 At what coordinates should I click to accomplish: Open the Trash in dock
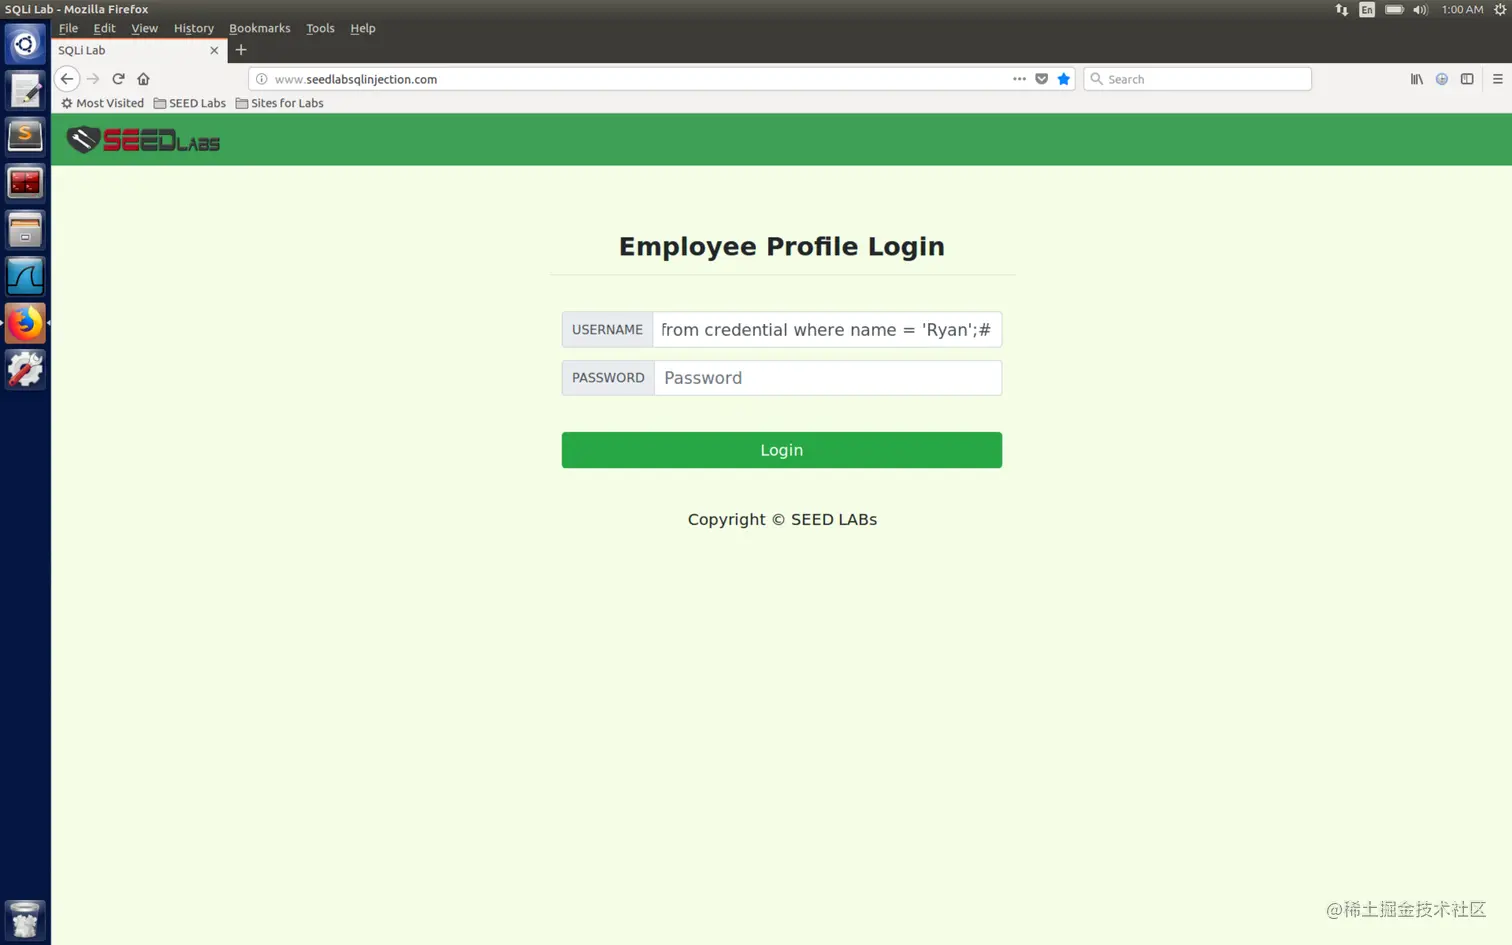pos(25,920)
